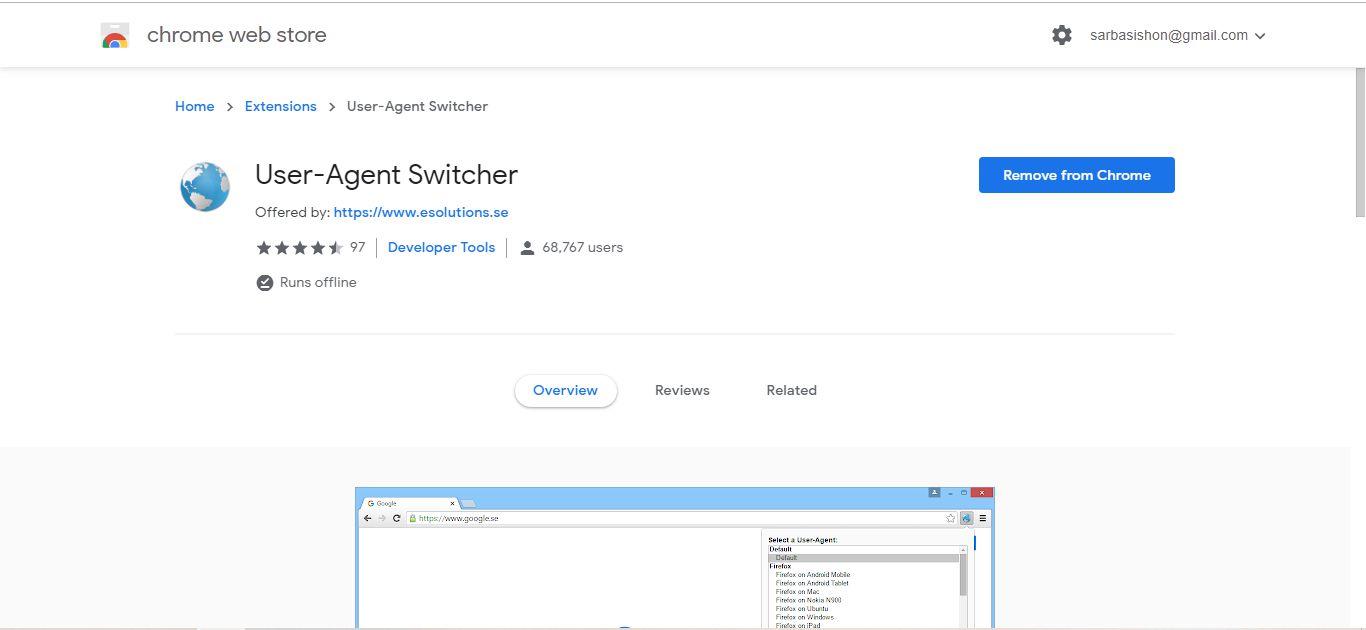Click the breadcrumb chevron after Extensions
Screen dimensions: 1366x630
click(331, 107)
